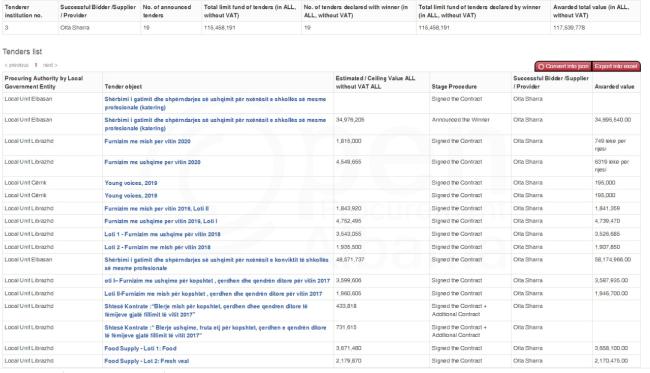Open Loti 1 - Furnizim me ushqime për vitin 2018
This screenshot has height=373, width=650.
point(162,234)
